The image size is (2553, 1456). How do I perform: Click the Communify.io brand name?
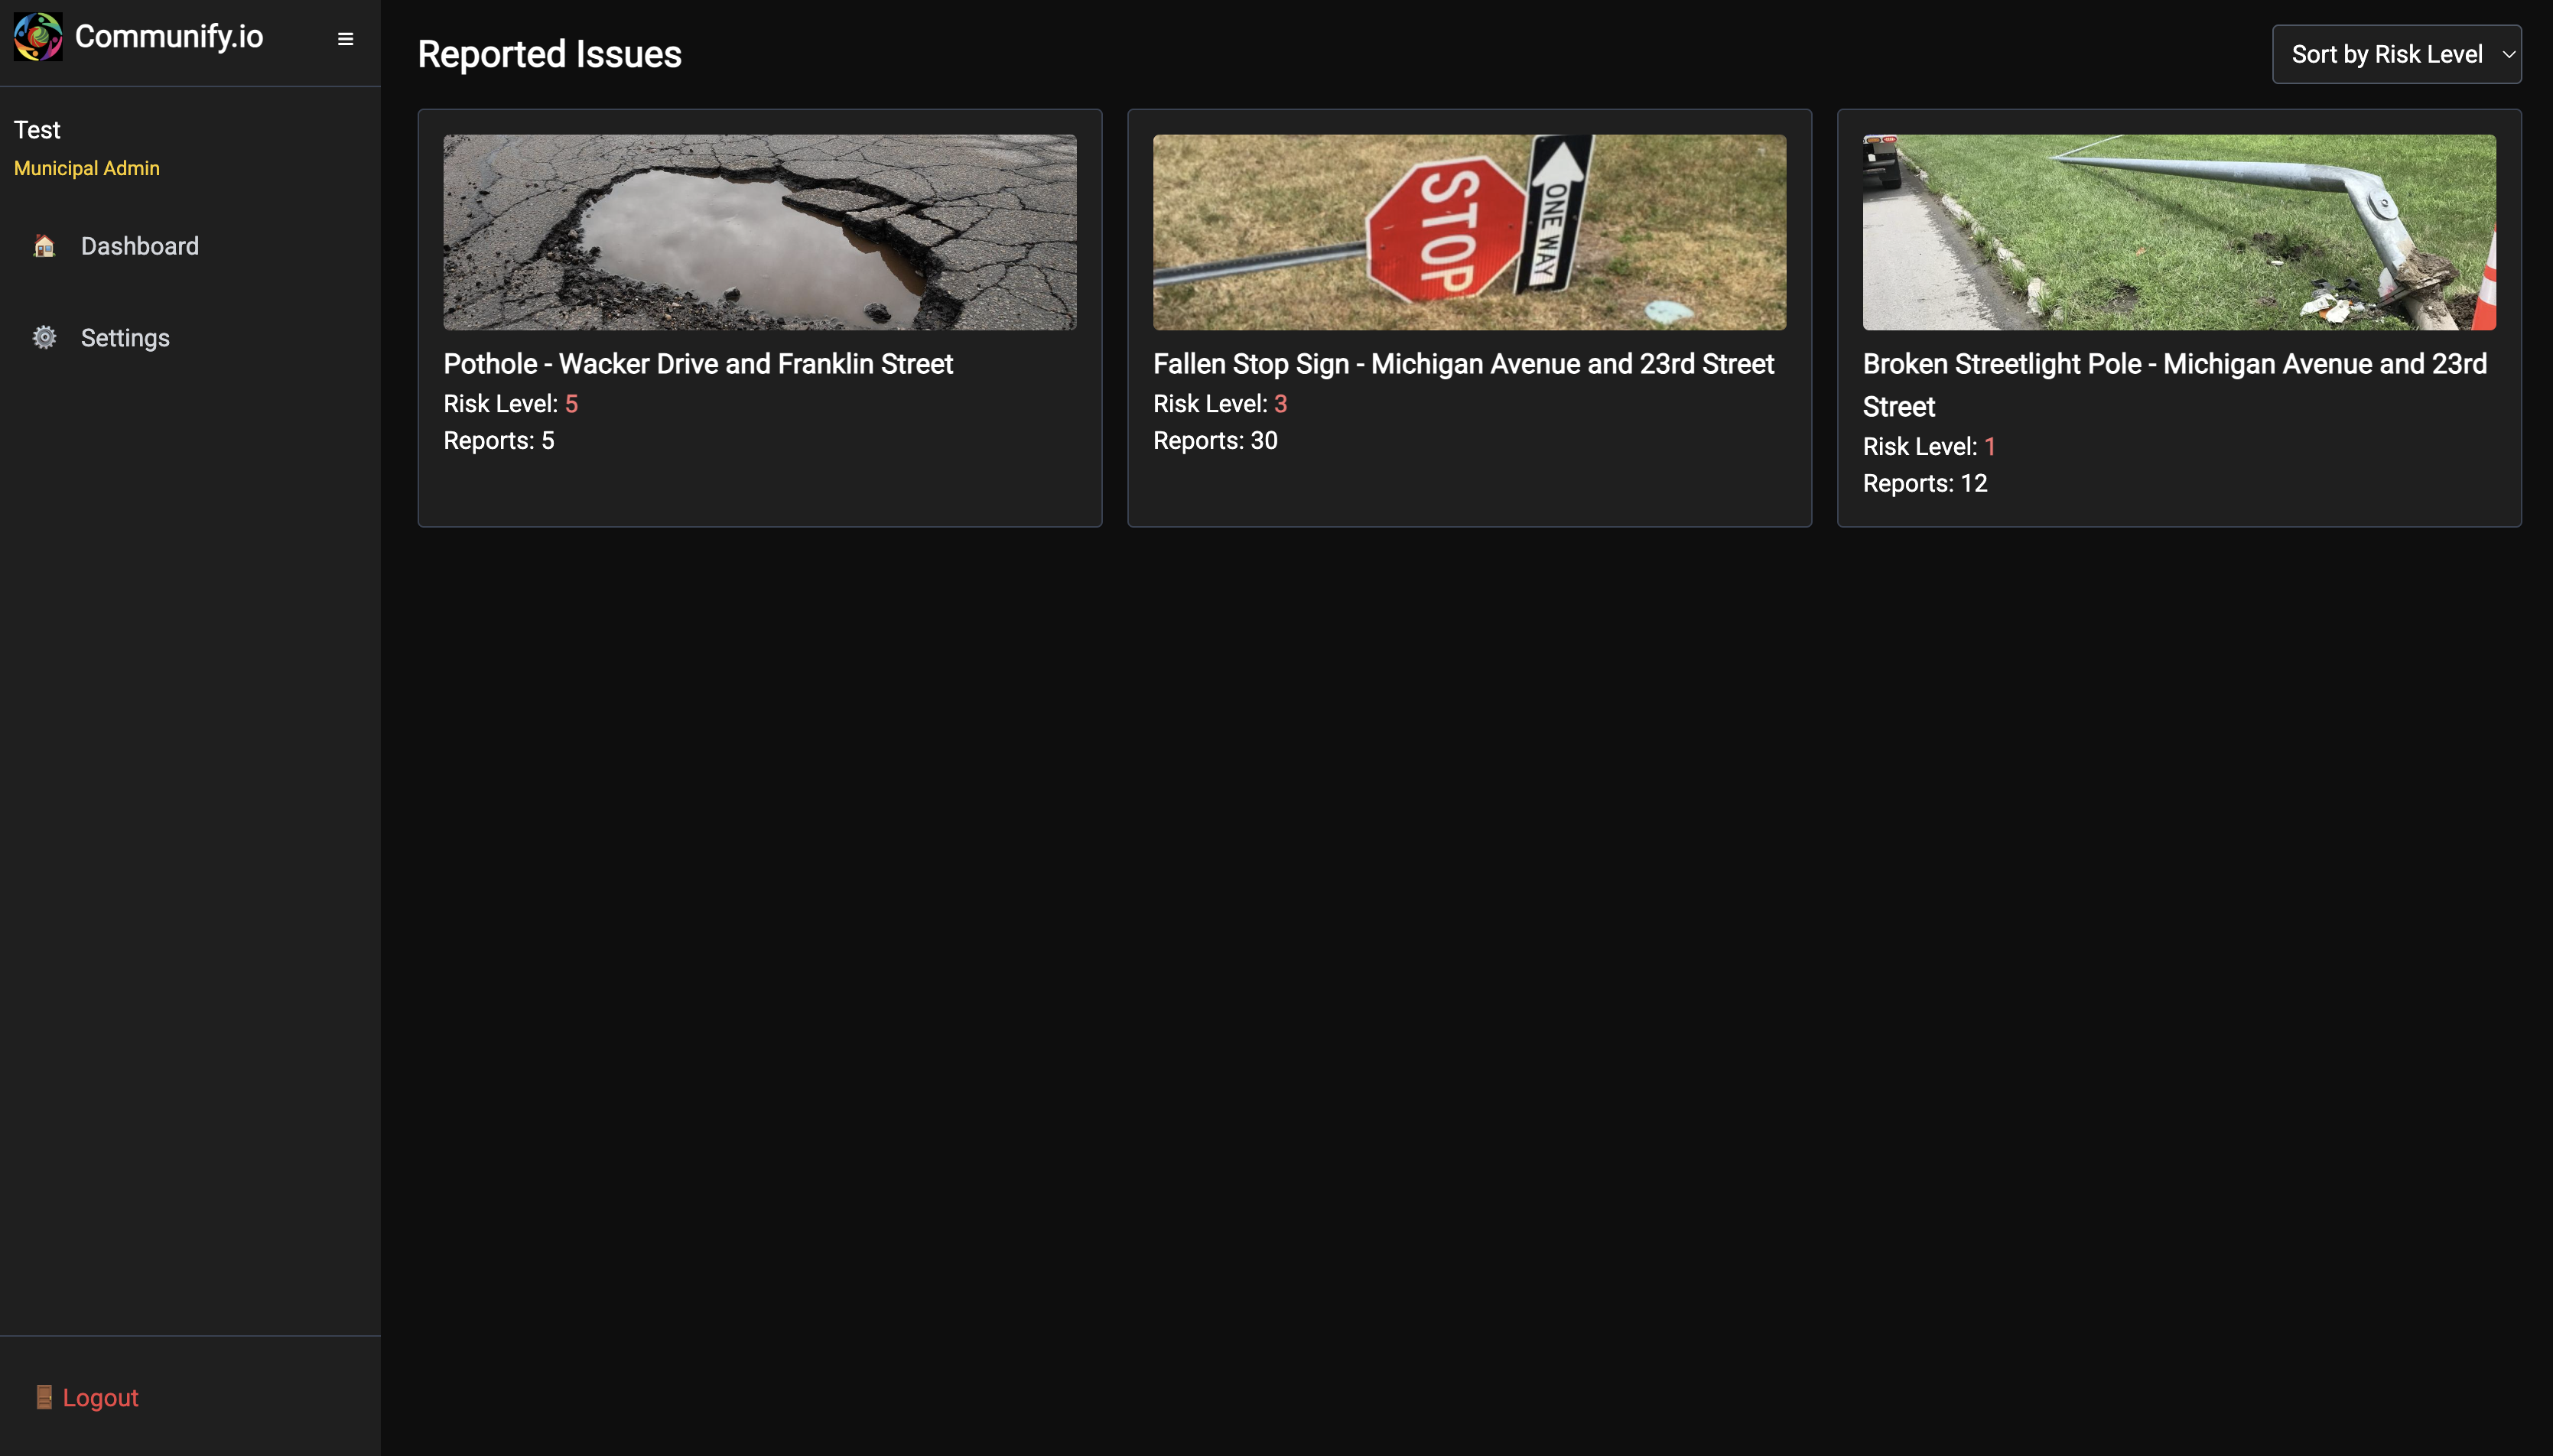[x=168, y=37]
